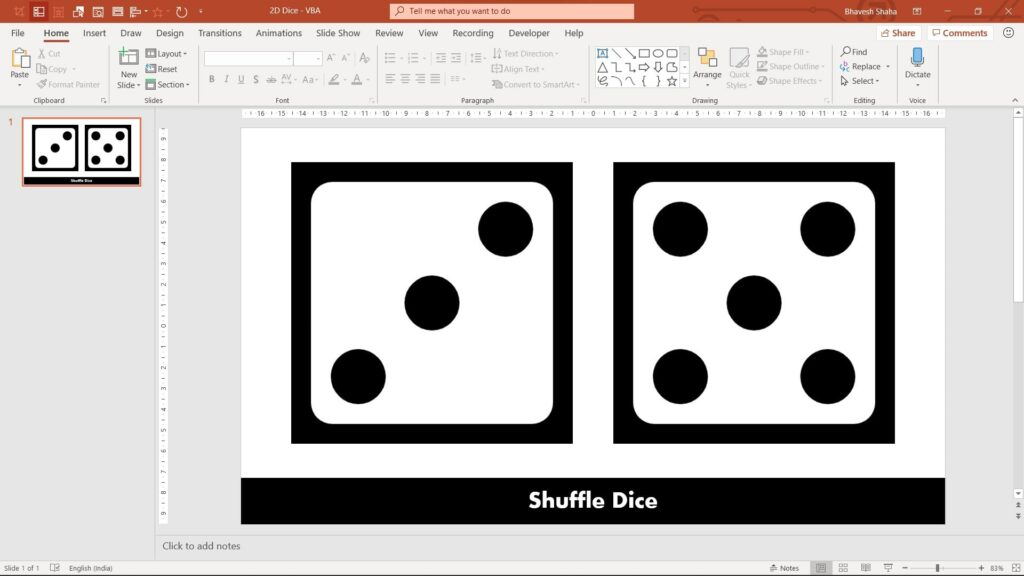The width and height of the screenshot is (1024, 576).
Task: Switch to Slide Sorter view in status bar
Action: point(842,567)
